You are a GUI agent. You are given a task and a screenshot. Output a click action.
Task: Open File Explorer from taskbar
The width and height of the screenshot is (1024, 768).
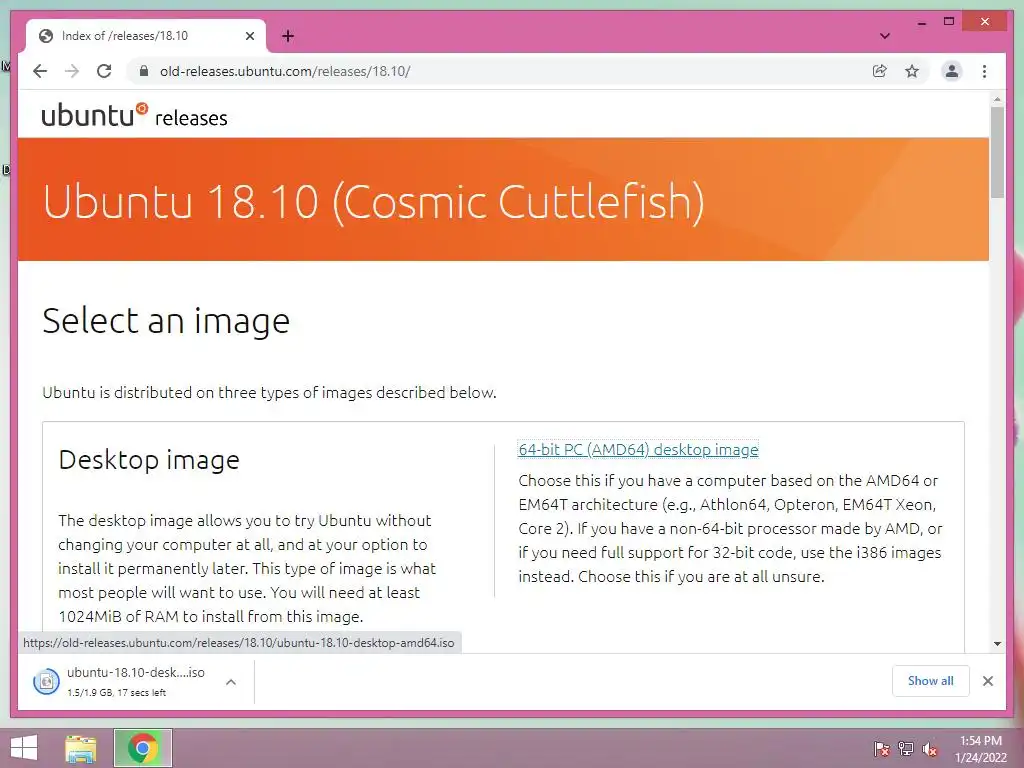tap(80, 748)
